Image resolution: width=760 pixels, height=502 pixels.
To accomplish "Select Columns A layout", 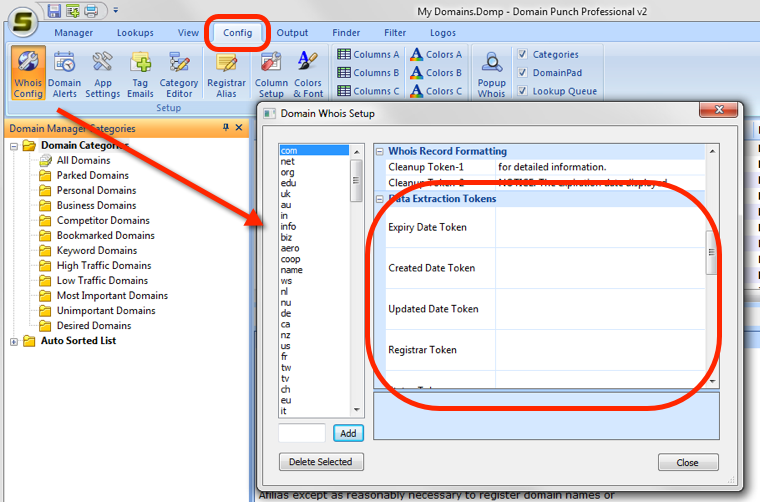I will (x=368, y=54).
